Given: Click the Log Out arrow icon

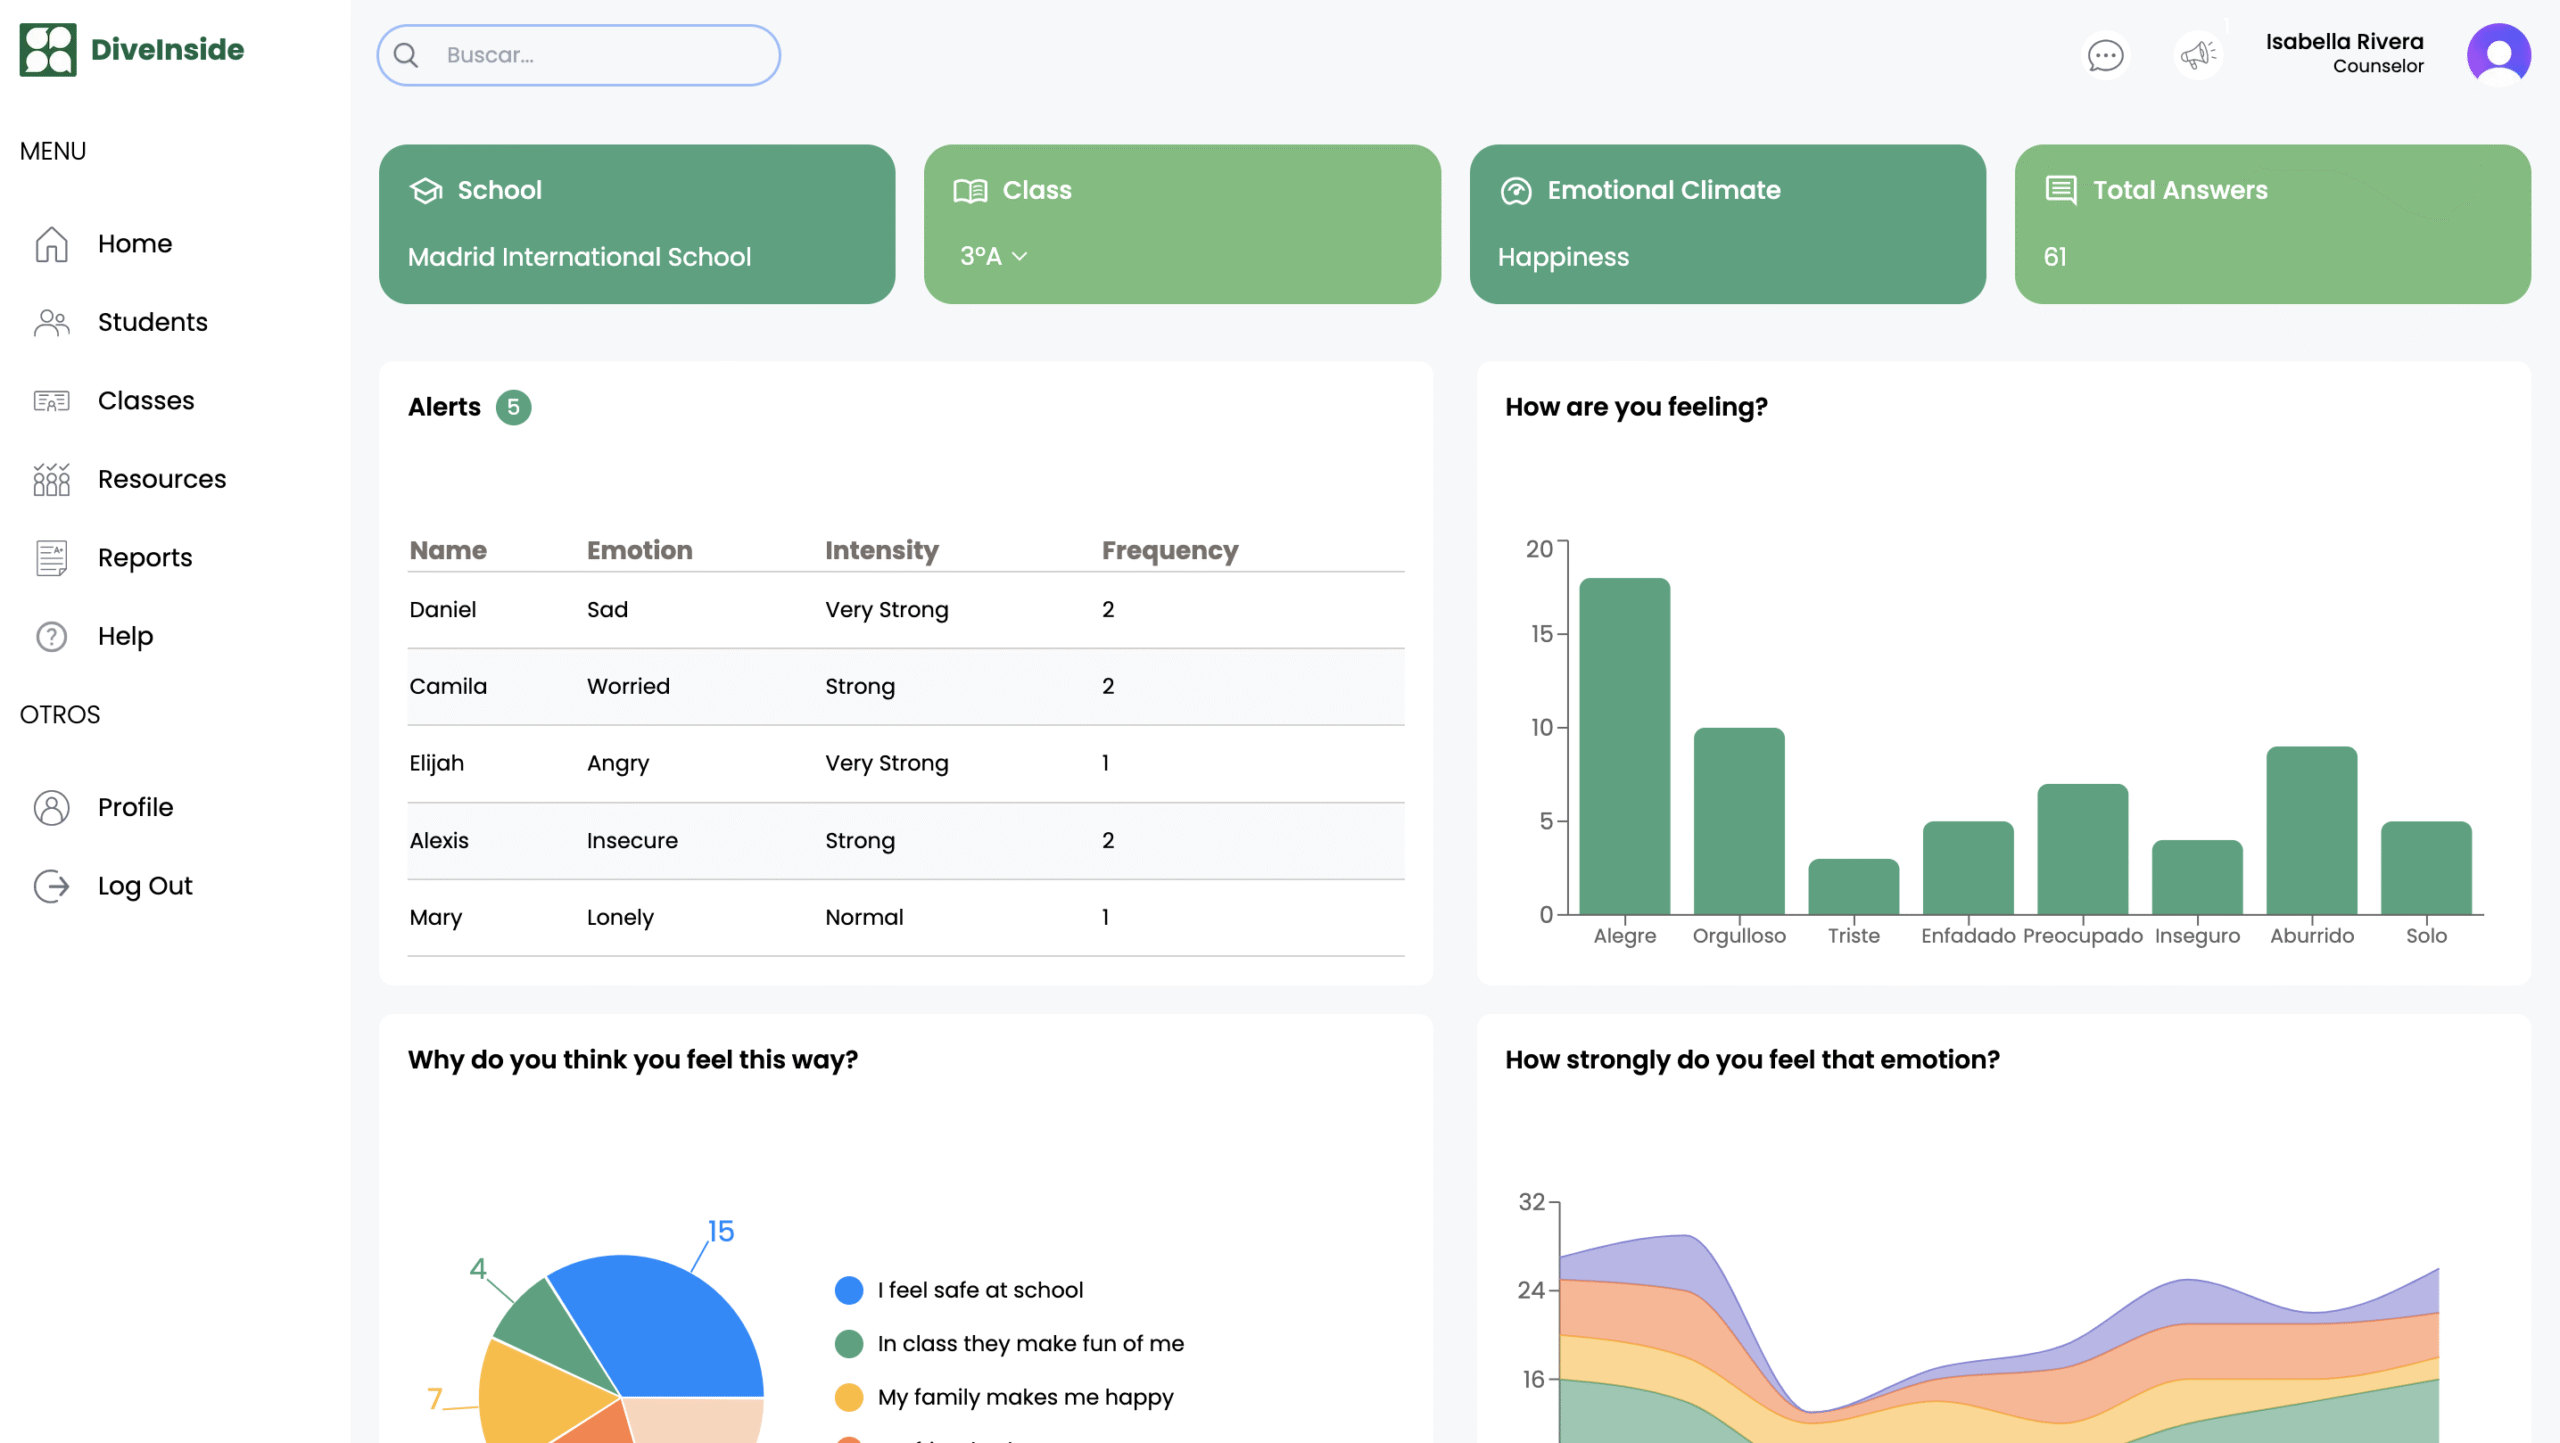Looking at the screenshot, I should click(x=51, y=886).
